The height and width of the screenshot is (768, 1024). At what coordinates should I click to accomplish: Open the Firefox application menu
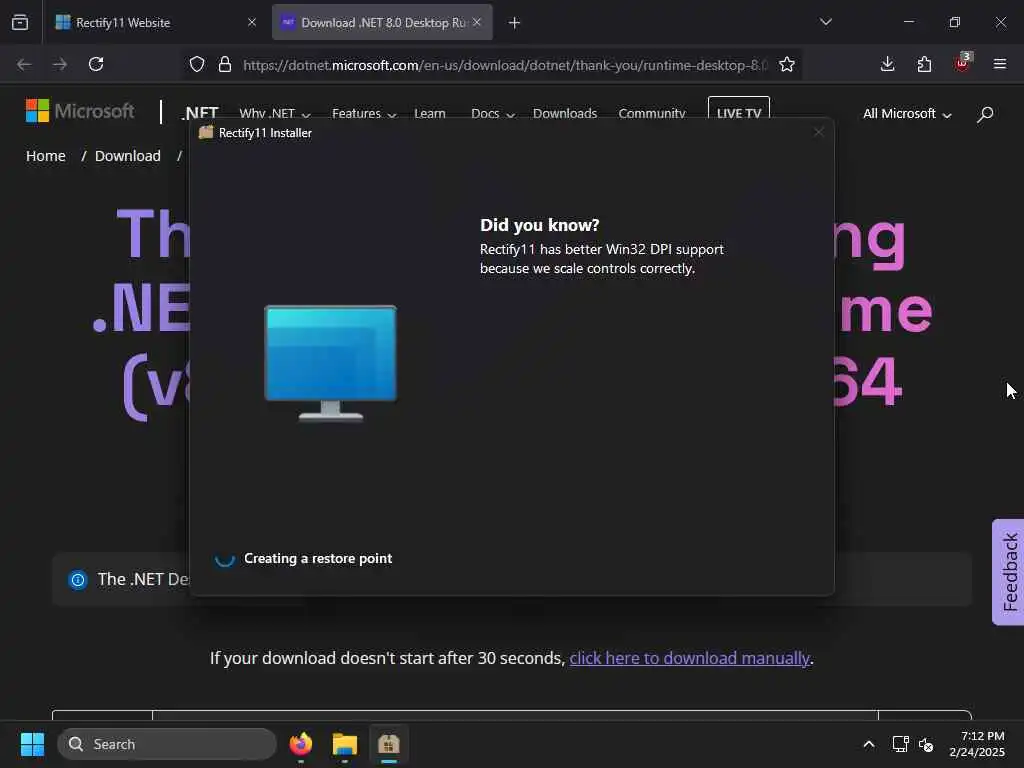pyautogui.click(x=999, y=64)
